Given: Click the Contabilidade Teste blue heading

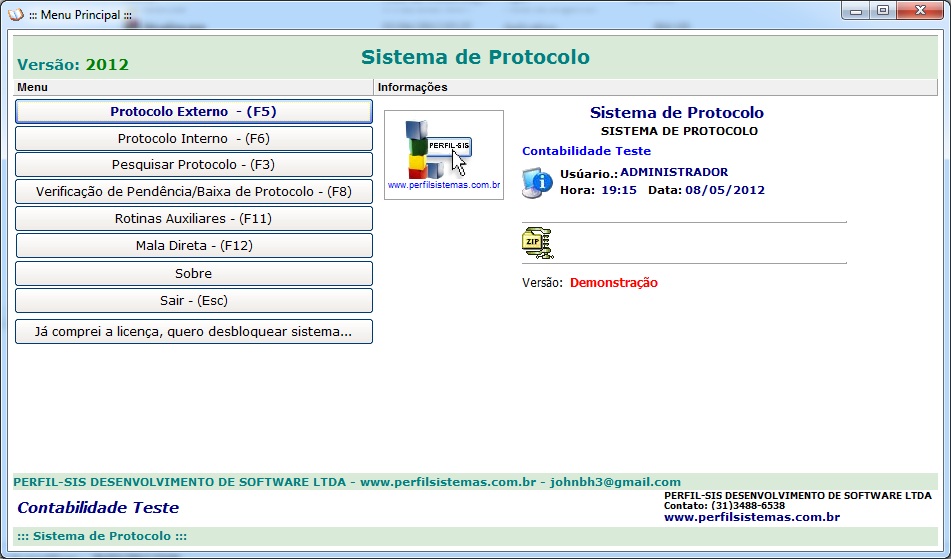Looking at the screenshot, I should [586, 151].
